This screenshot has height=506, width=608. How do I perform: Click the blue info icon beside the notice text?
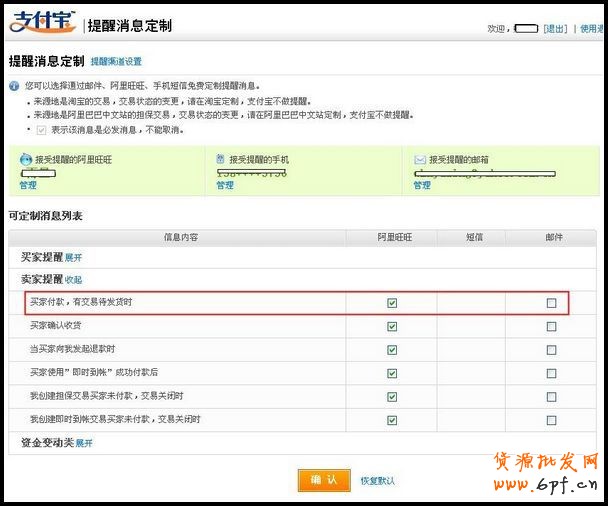14,87
